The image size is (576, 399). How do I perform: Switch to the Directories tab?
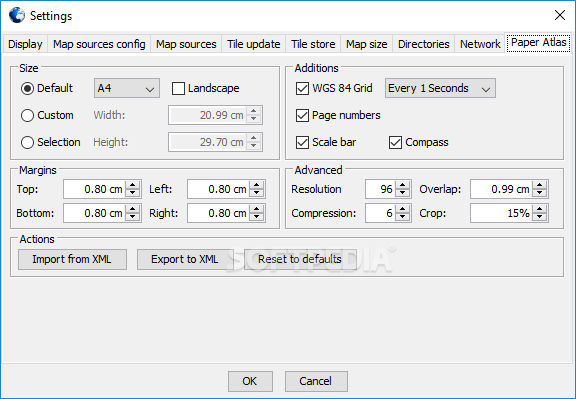[x=424, y=44]
